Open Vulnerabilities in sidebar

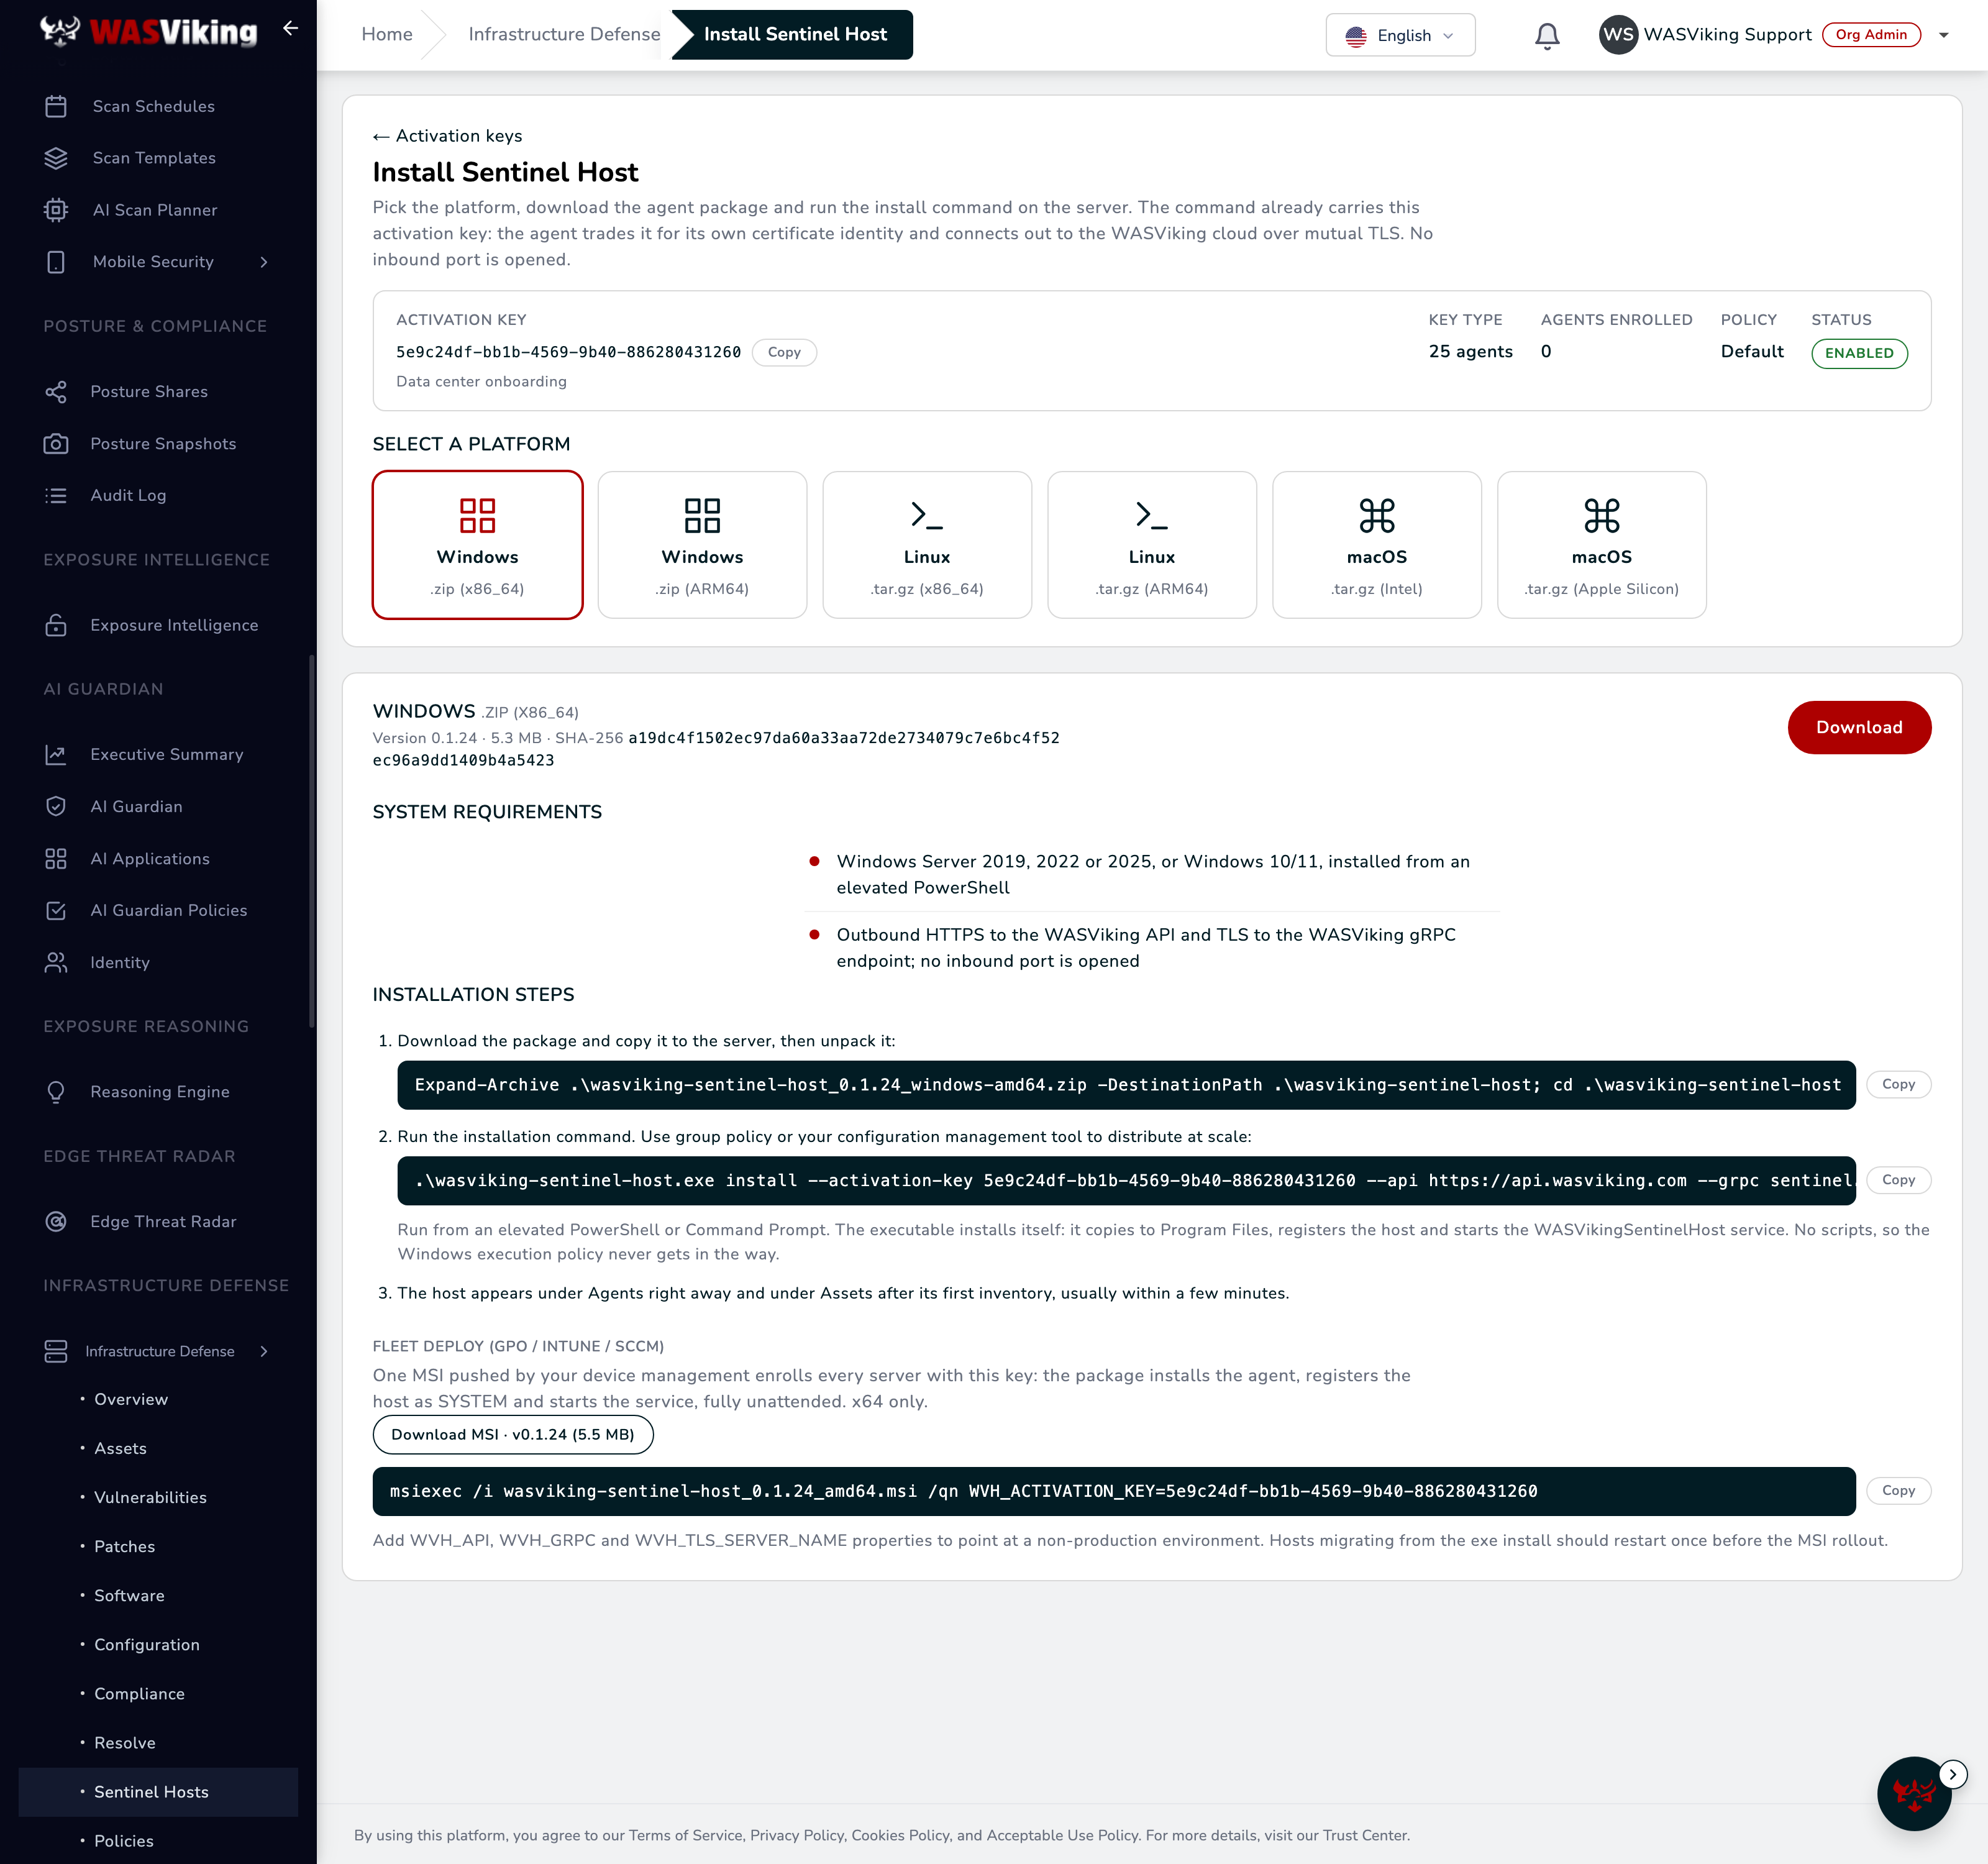[150, 1497]
